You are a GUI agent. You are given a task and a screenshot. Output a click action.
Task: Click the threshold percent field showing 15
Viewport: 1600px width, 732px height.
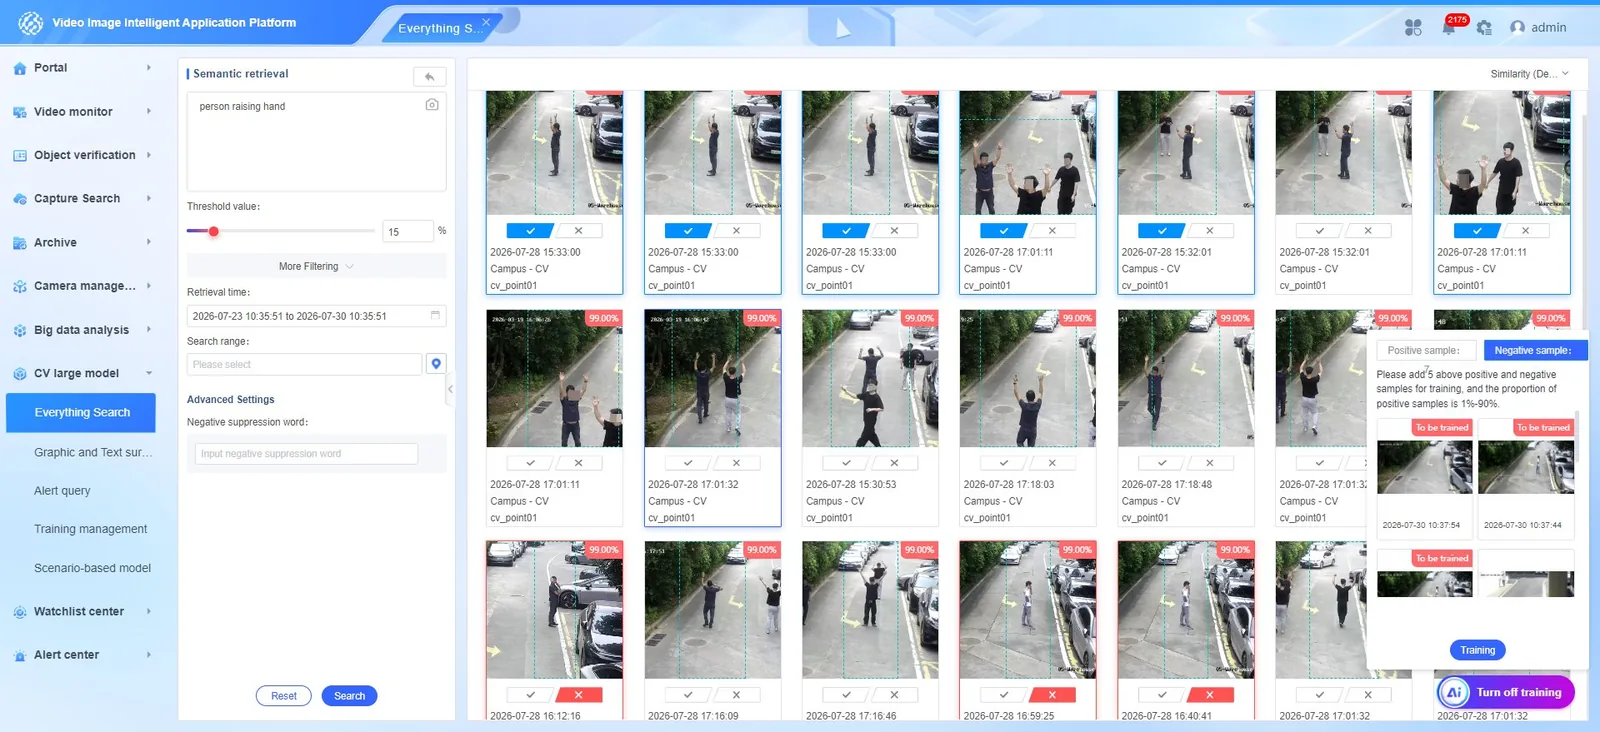click(407, 231)
